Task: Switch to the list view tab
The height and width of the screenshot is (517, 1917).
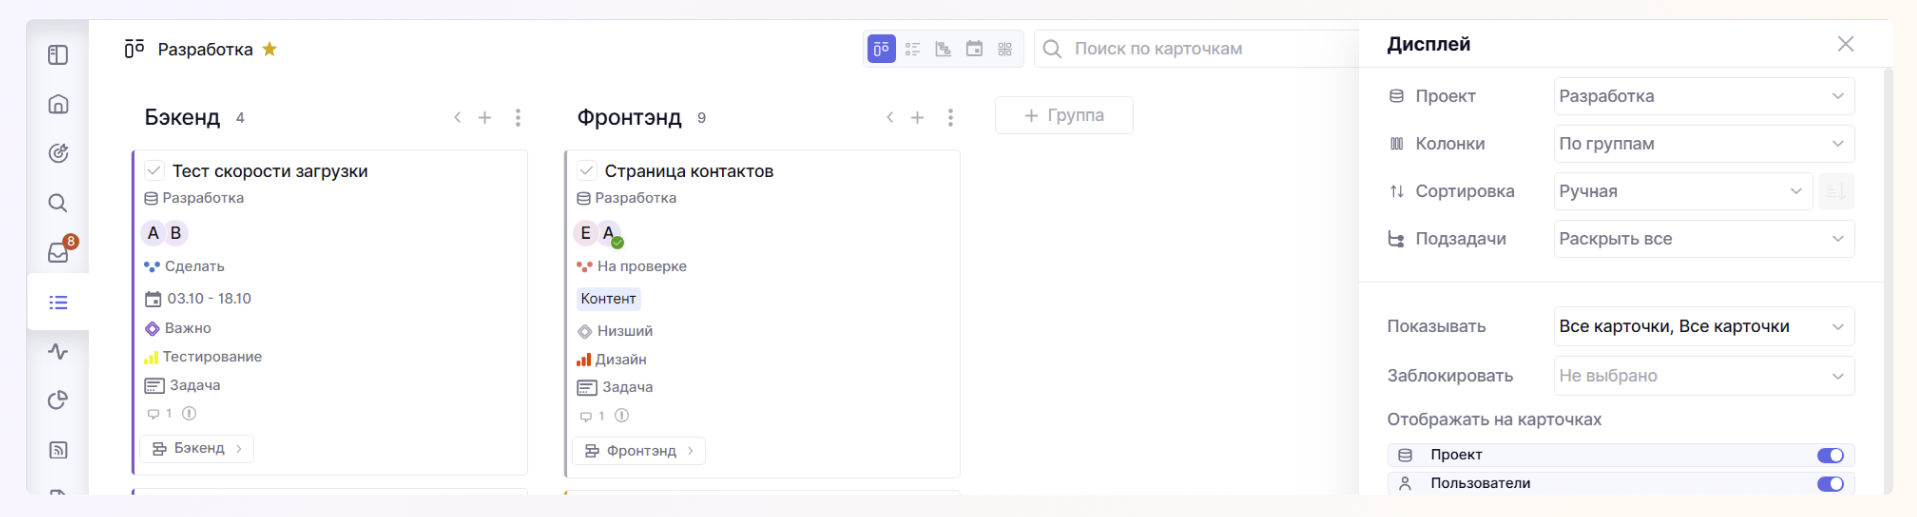Action: pyautogui.click(x=912, y=49)
